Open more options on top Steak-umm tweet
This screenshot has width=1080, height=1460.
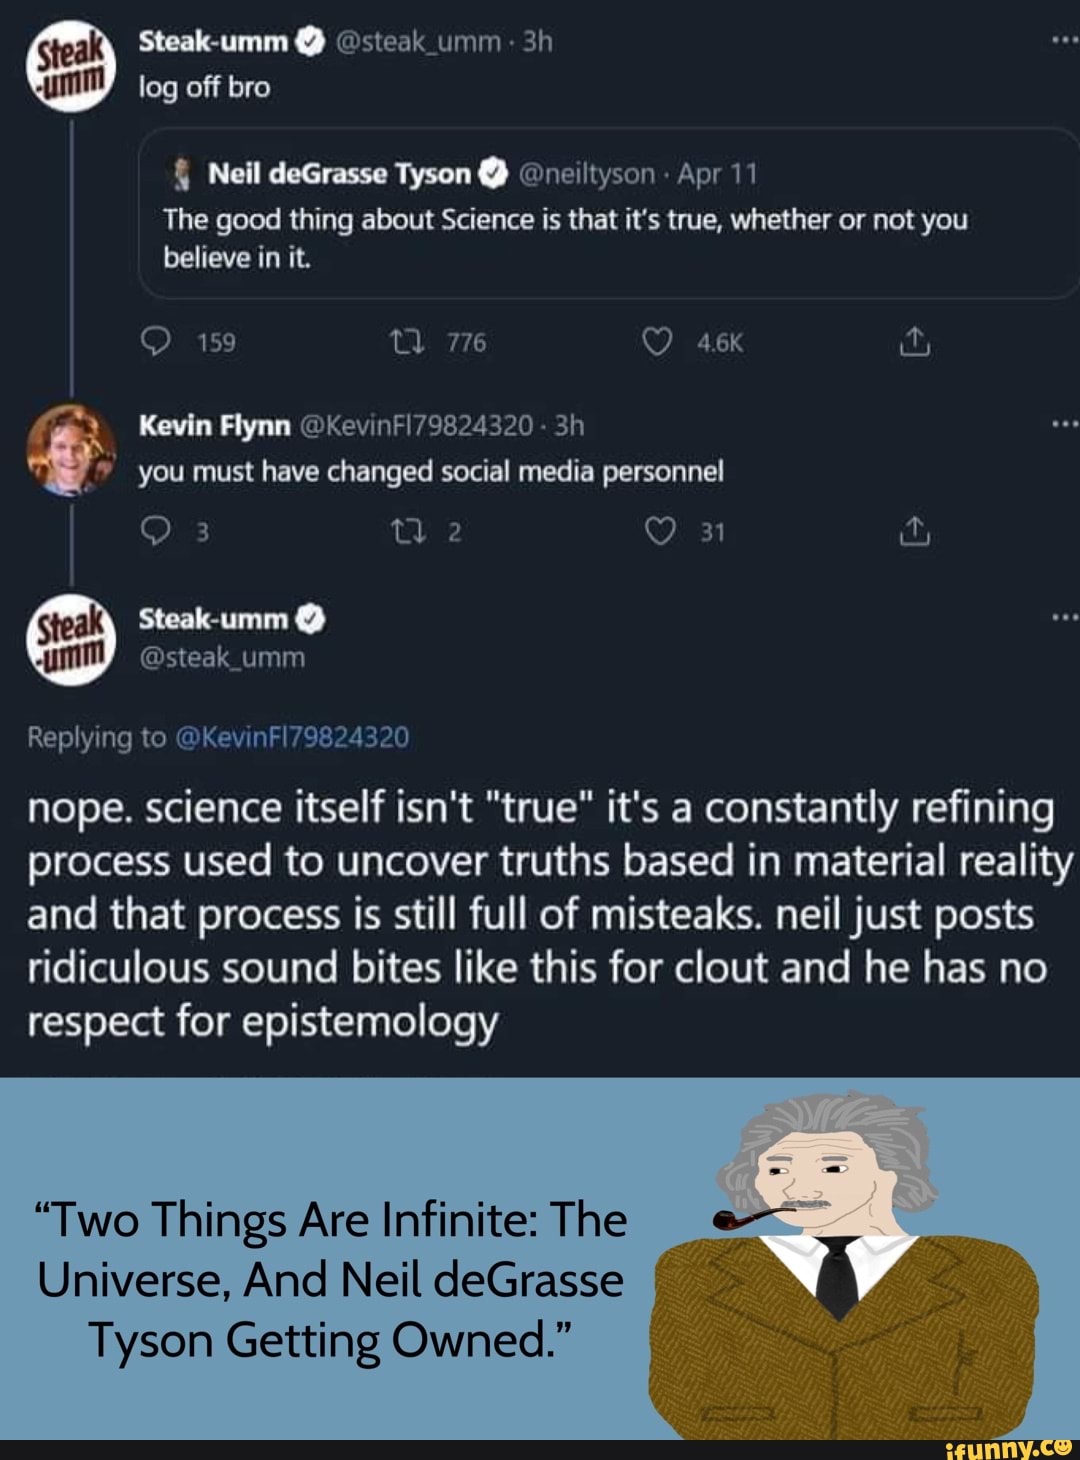1064,41
